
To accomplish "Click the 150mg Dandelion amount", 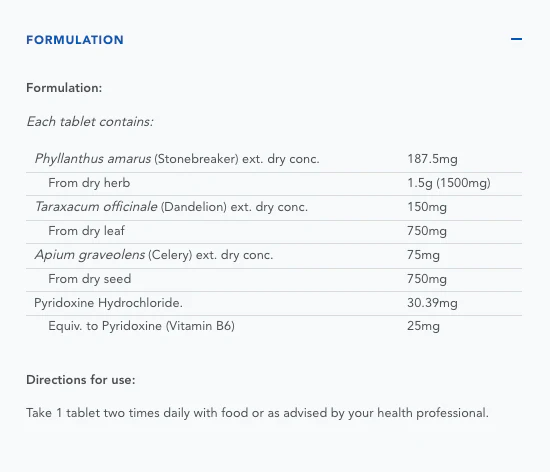I will (x=427, y=207).
